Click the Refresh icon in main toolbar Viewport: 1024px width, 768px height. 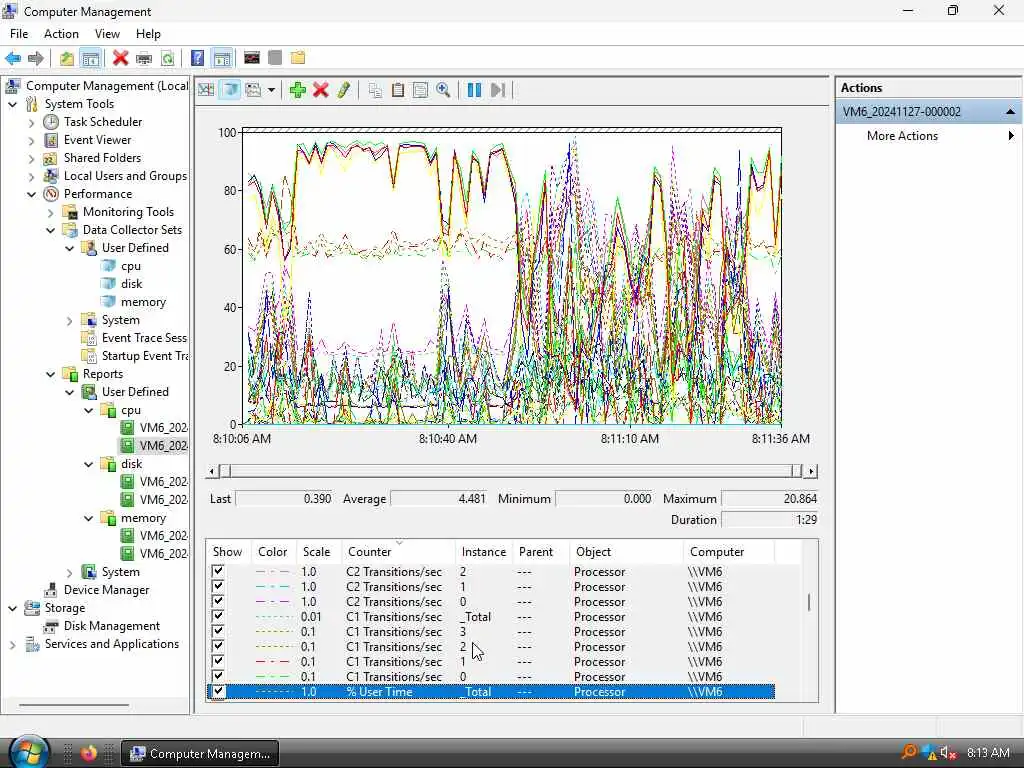(168, 58)
